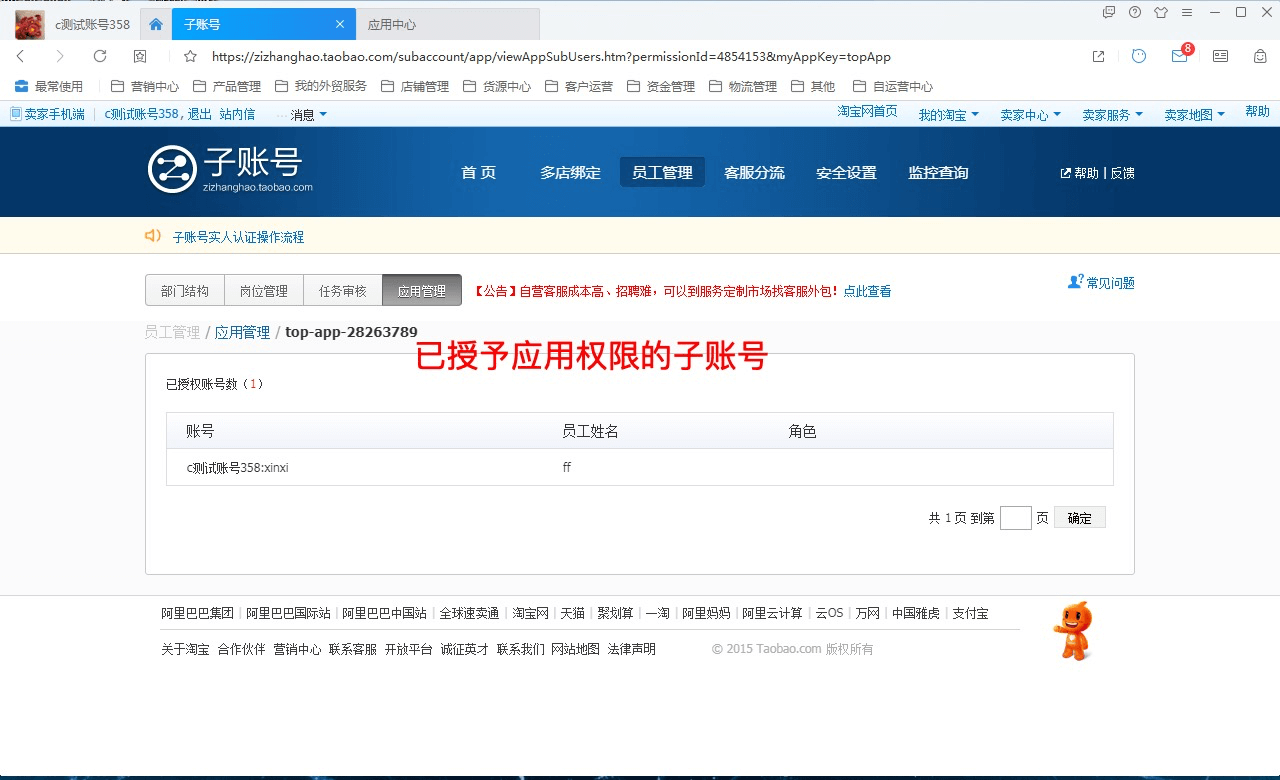
Task: Go to 首页 in main navigation
Action: [479, 172]
